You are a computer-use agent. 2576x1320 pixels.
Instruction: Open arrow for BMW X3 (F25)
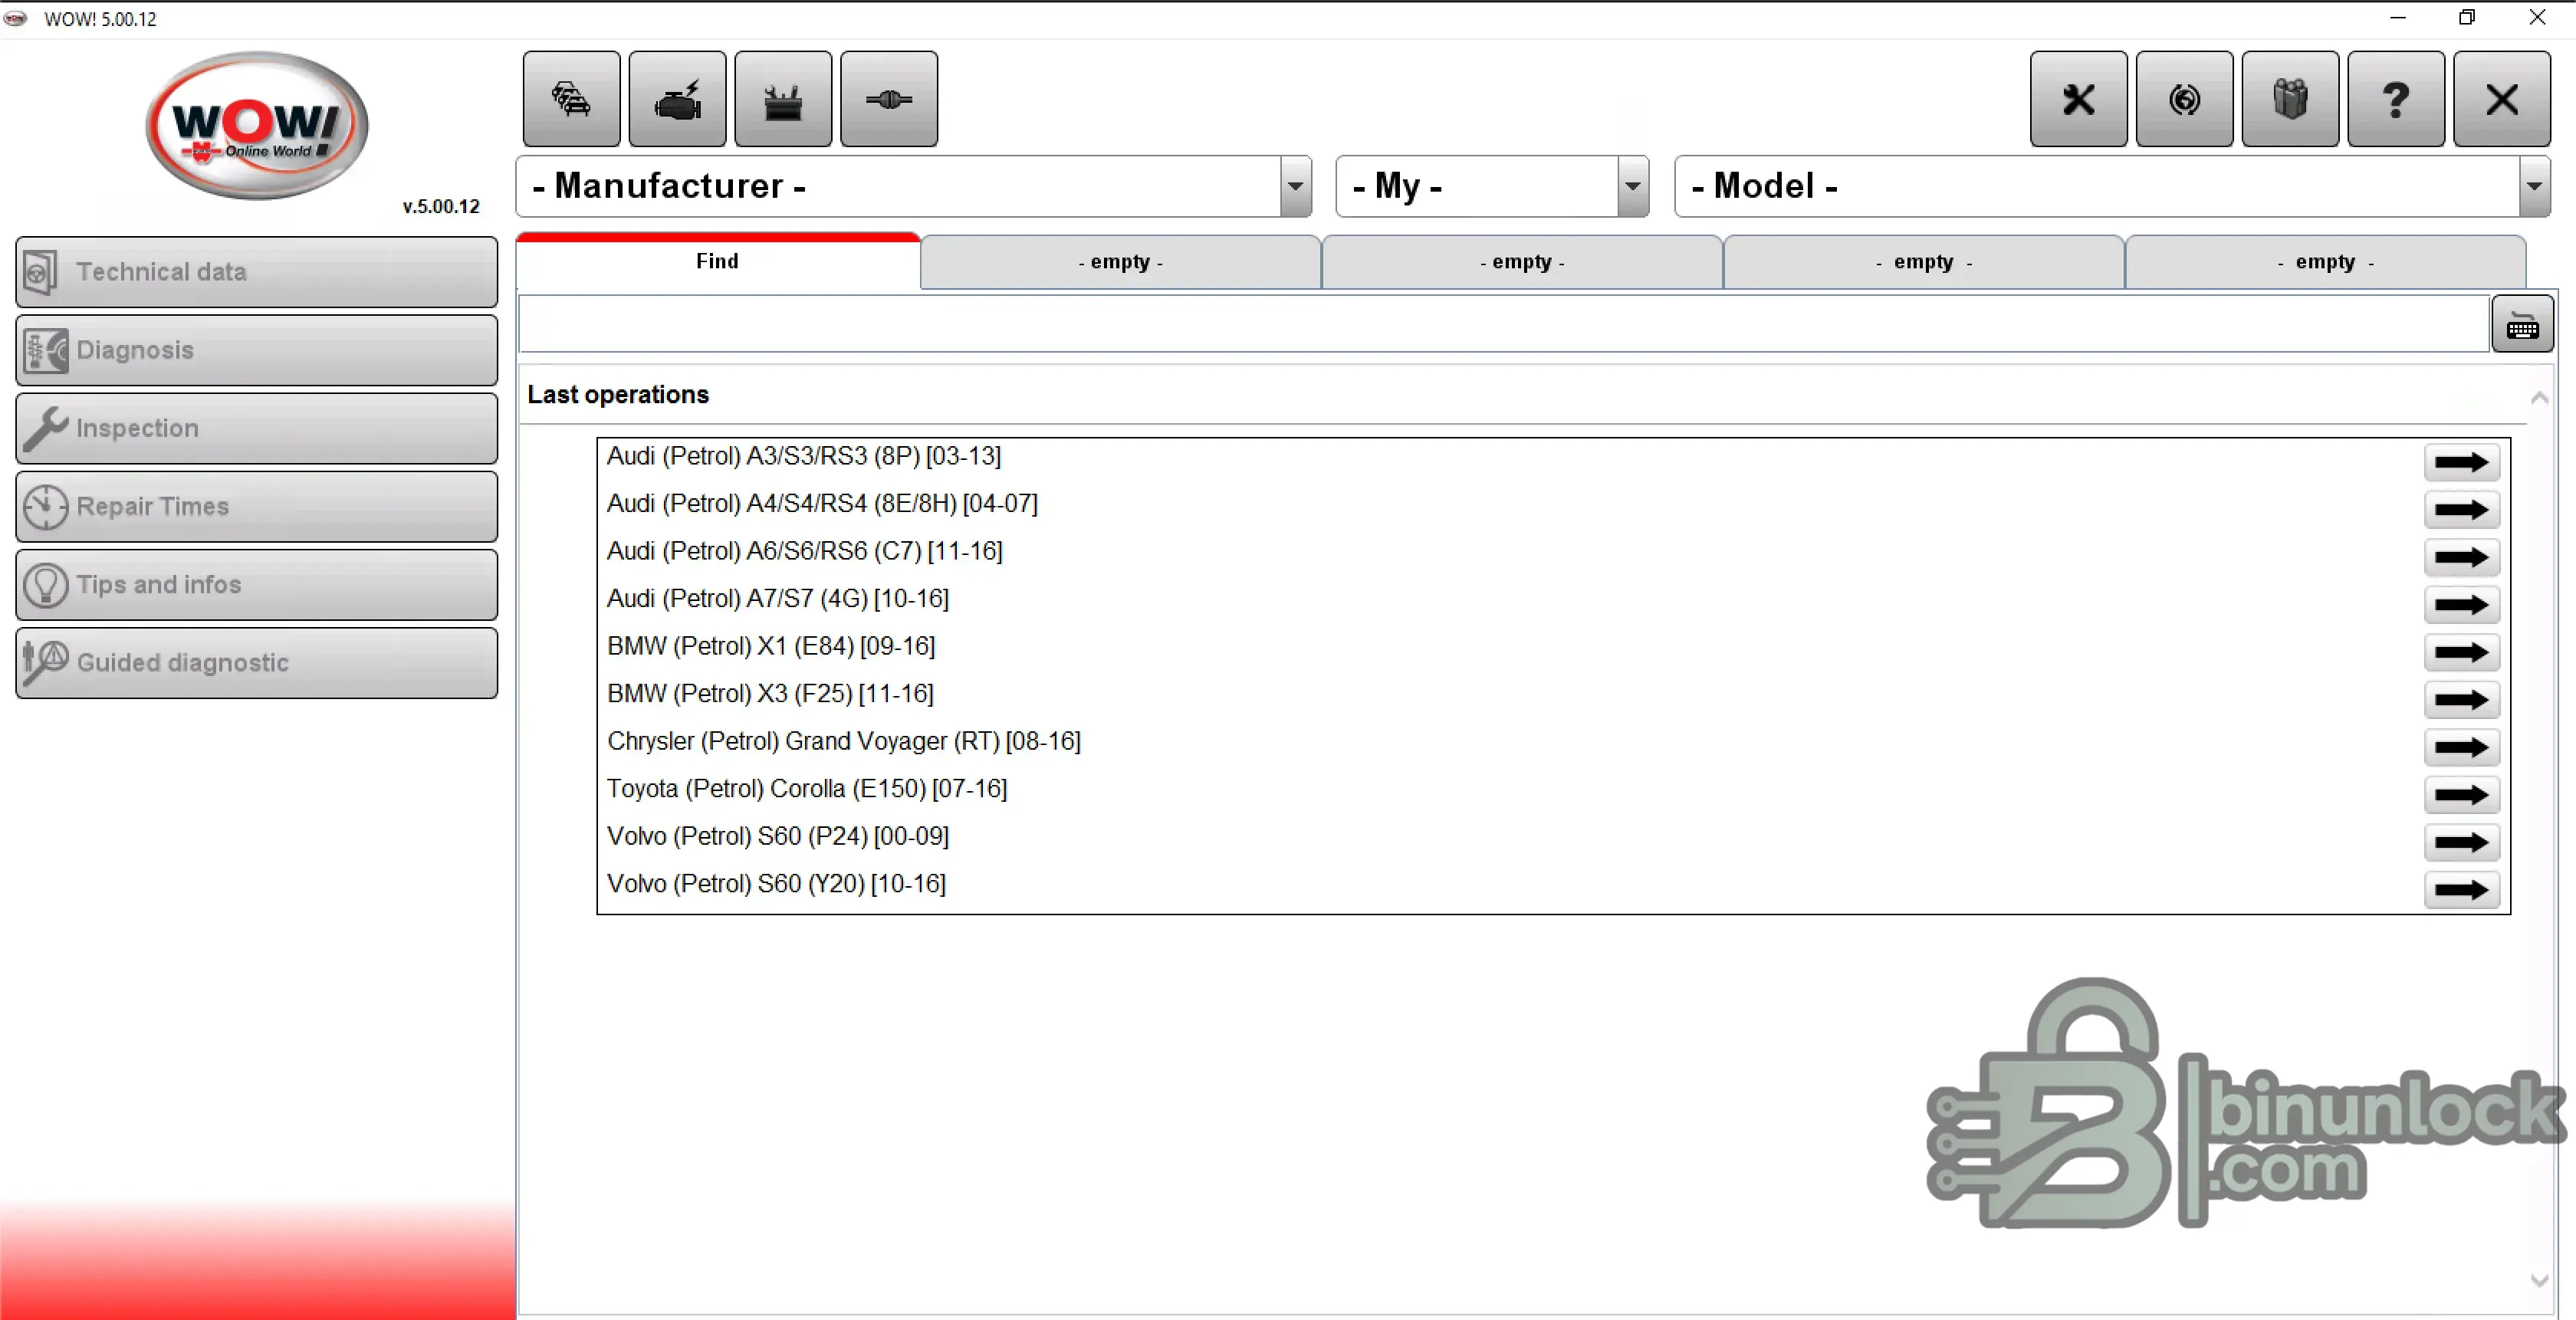(2461, 700)
